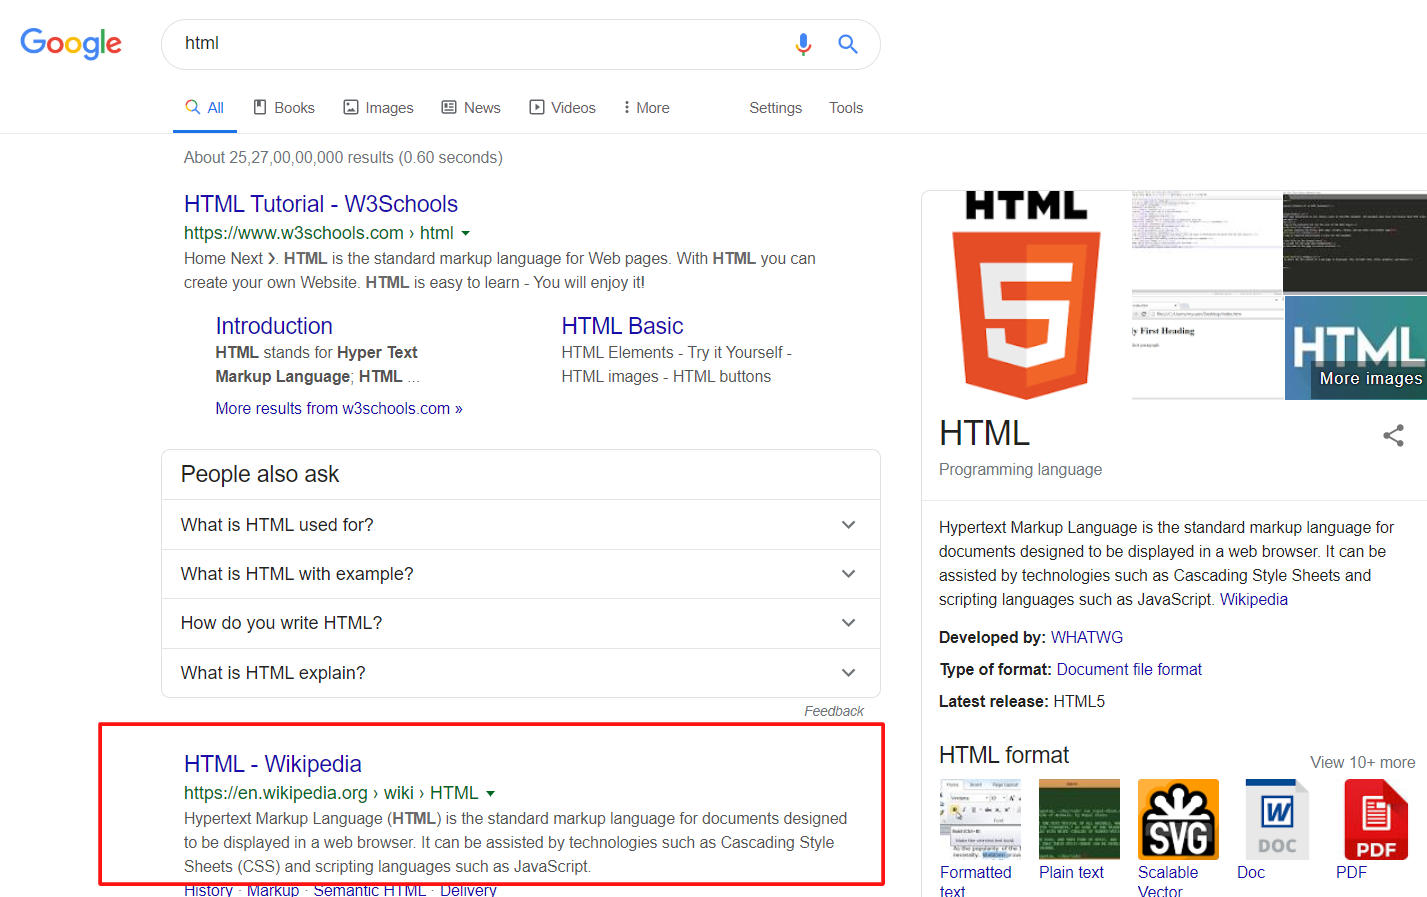Open search Tools
Viewport: 1427px width, 897px height.
coord(846,107)
